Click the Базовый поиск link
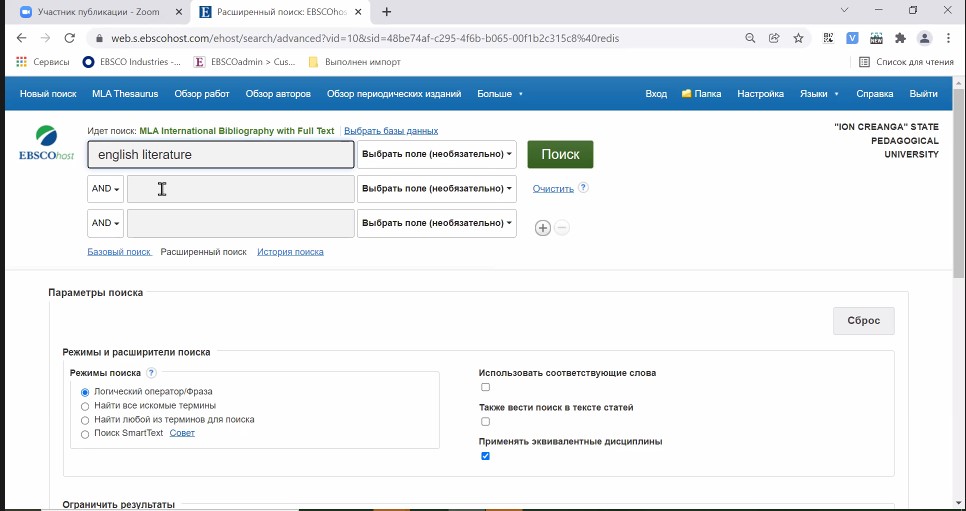Viewport: 966px width, 511px height. click(119, 251)
